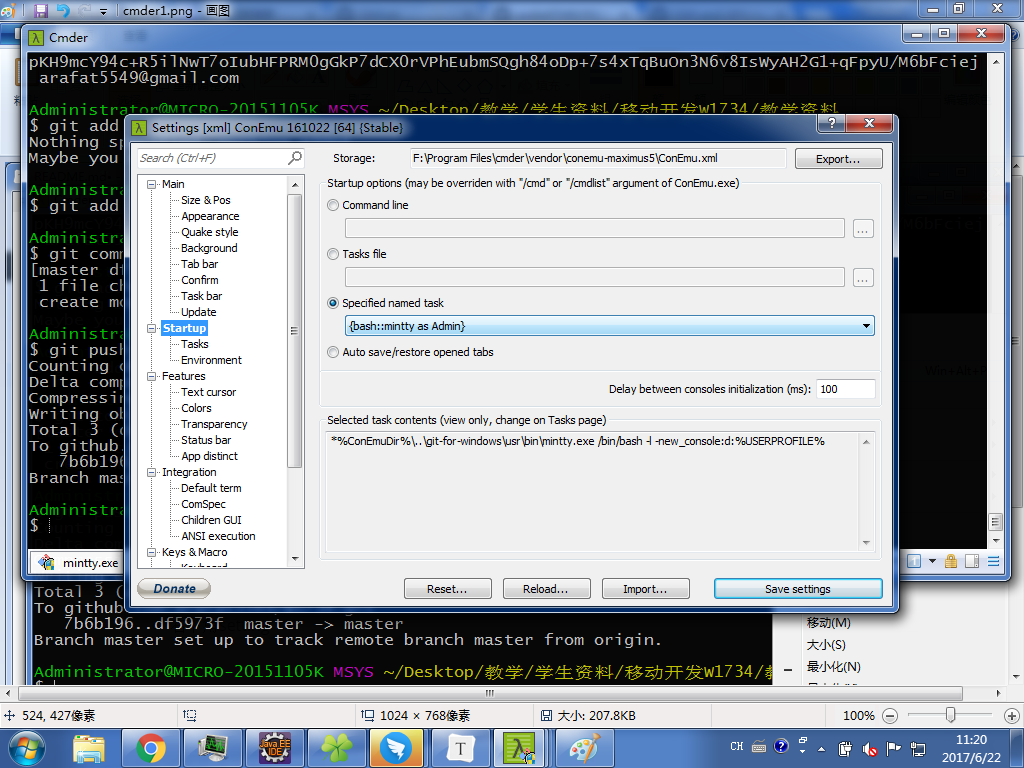Image resolution: width=1024 pixels, height=768 pixels.
Task: Open the Tasks page under Startup
Action: (195, 344)
